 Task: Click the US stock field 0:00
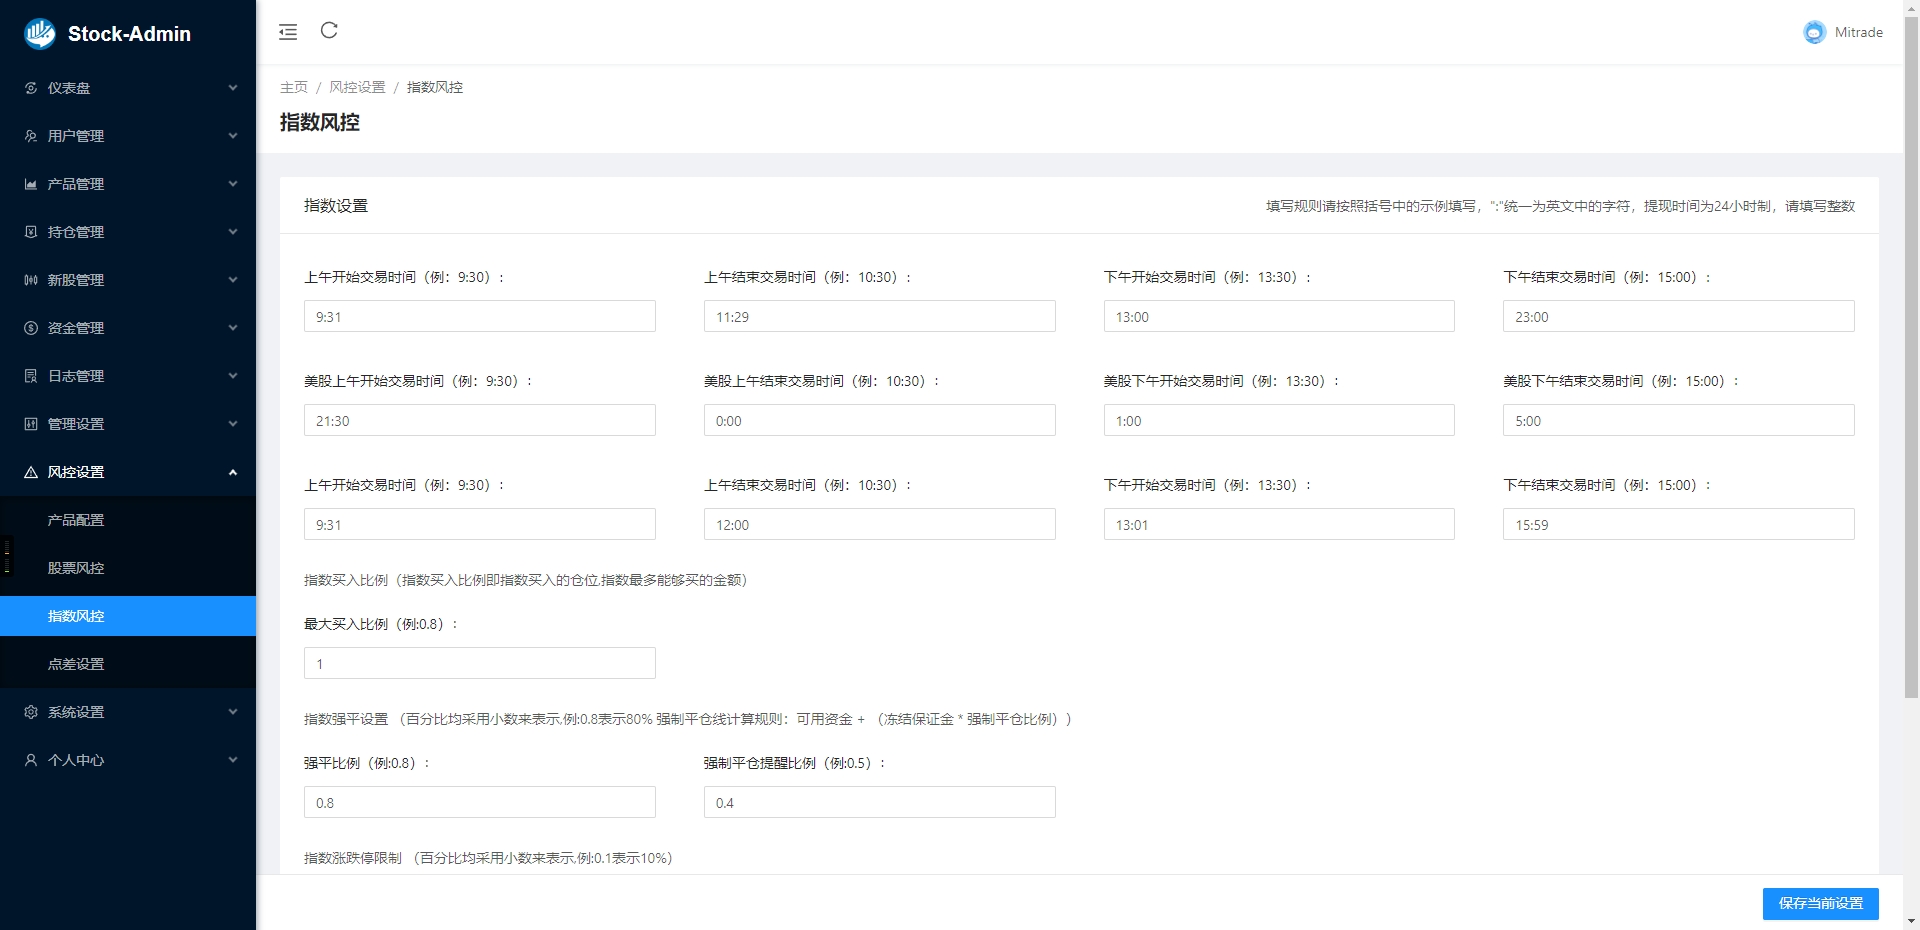point(880,420)
